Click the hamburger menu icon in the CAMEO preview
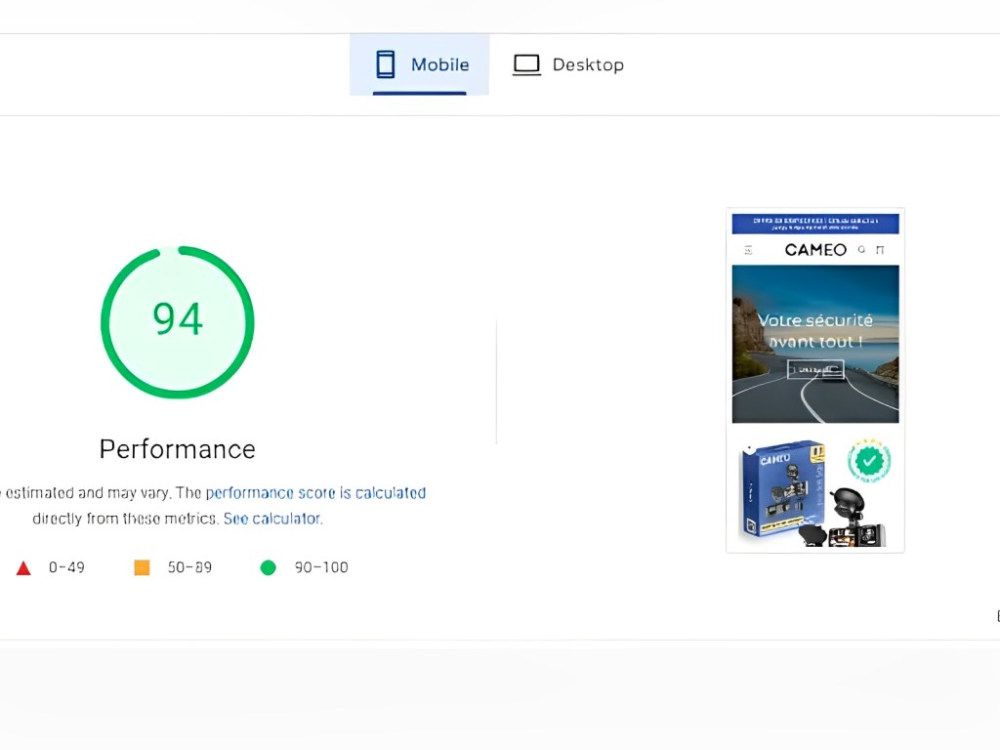The image size is (1000, 750). 748,250
